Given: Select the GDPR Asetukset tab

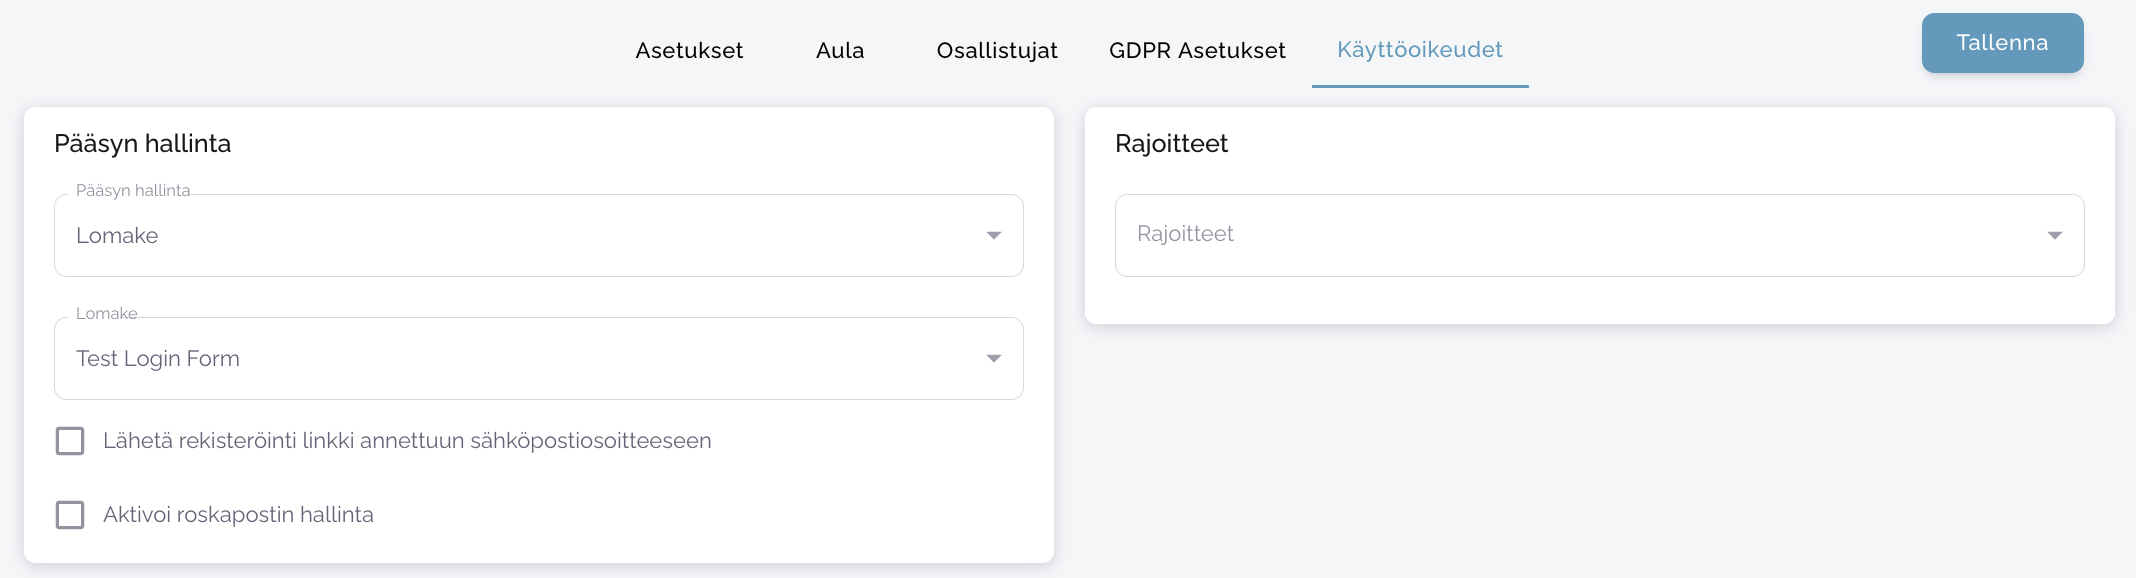Looking at the screenshot, I should (x=1197, y=50).
